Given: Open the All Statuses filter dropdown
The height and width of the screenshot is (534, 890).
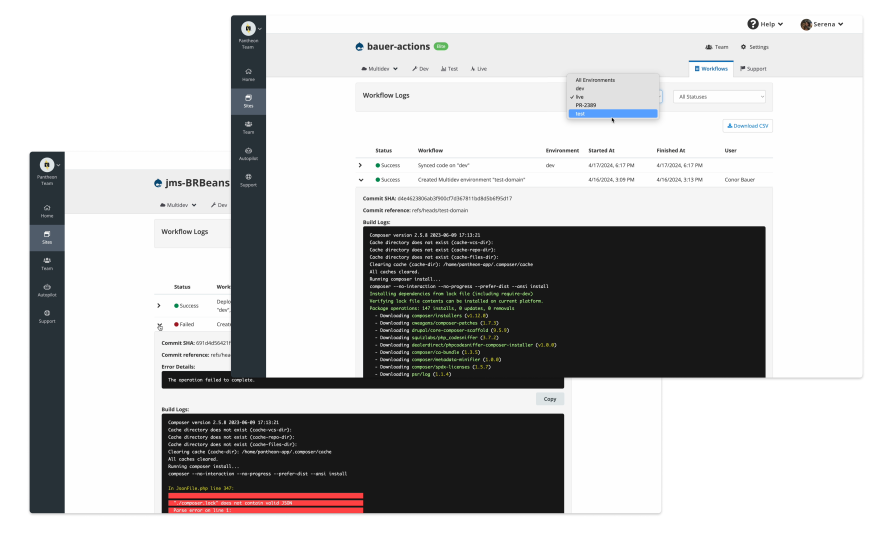Looking at the screenshot, I should pos(719,97).
